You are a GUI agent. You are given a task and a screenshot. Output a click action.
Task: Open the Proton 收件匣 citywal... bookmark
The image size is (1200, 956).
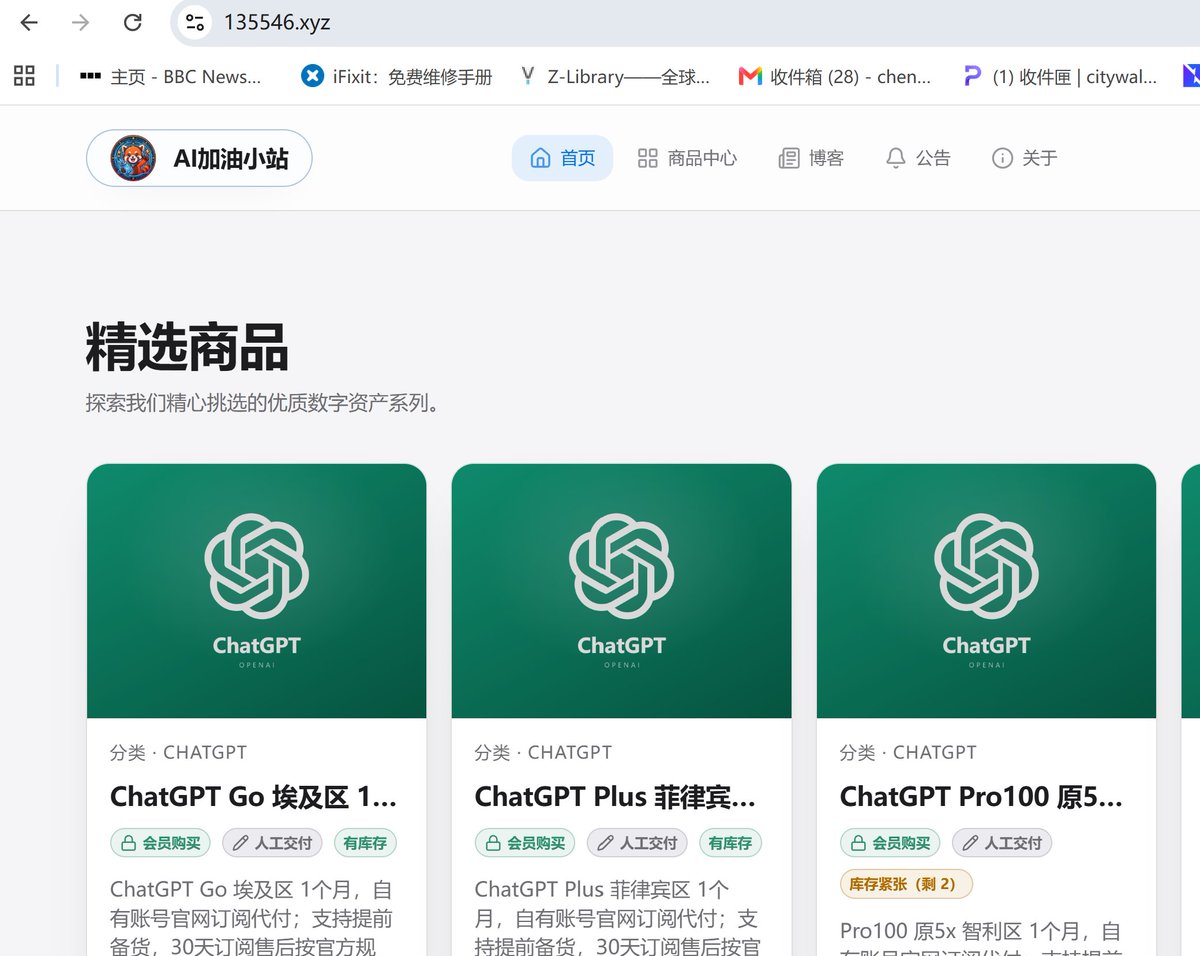(1060, 76)
